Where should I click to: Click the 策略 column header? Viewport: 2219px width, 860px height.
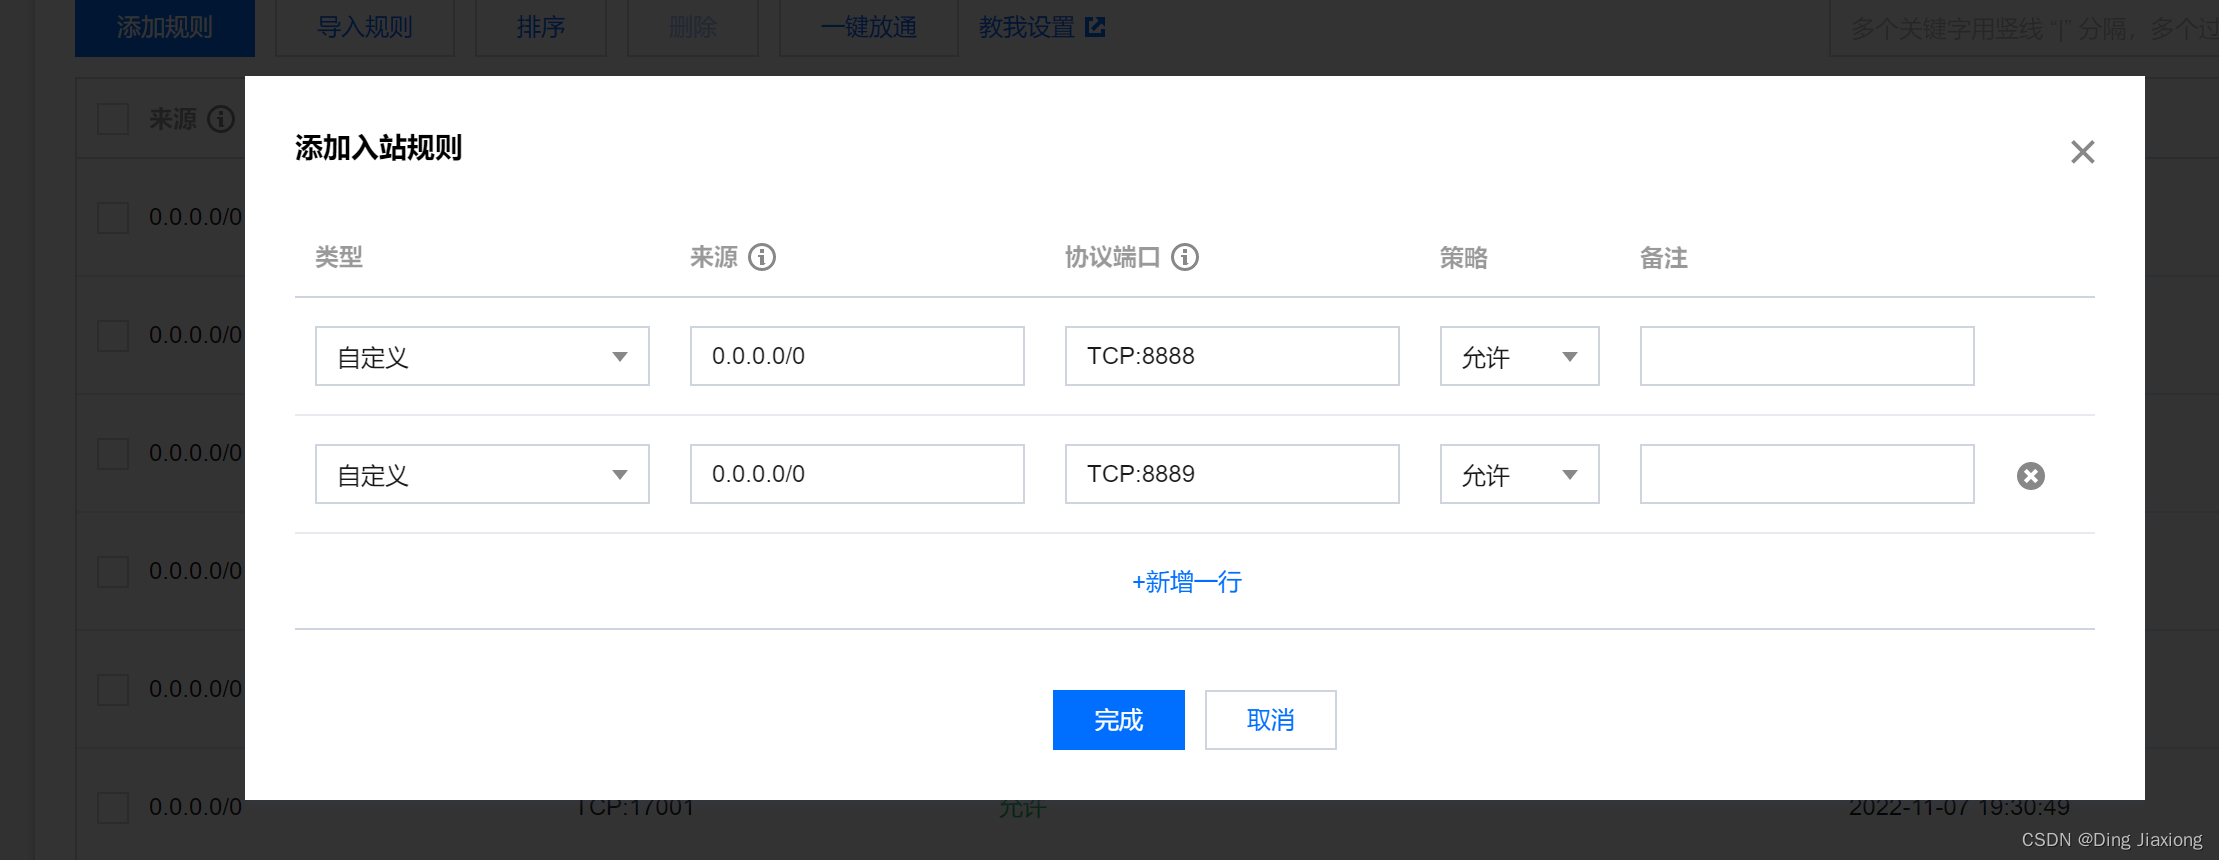(1464, 258)
